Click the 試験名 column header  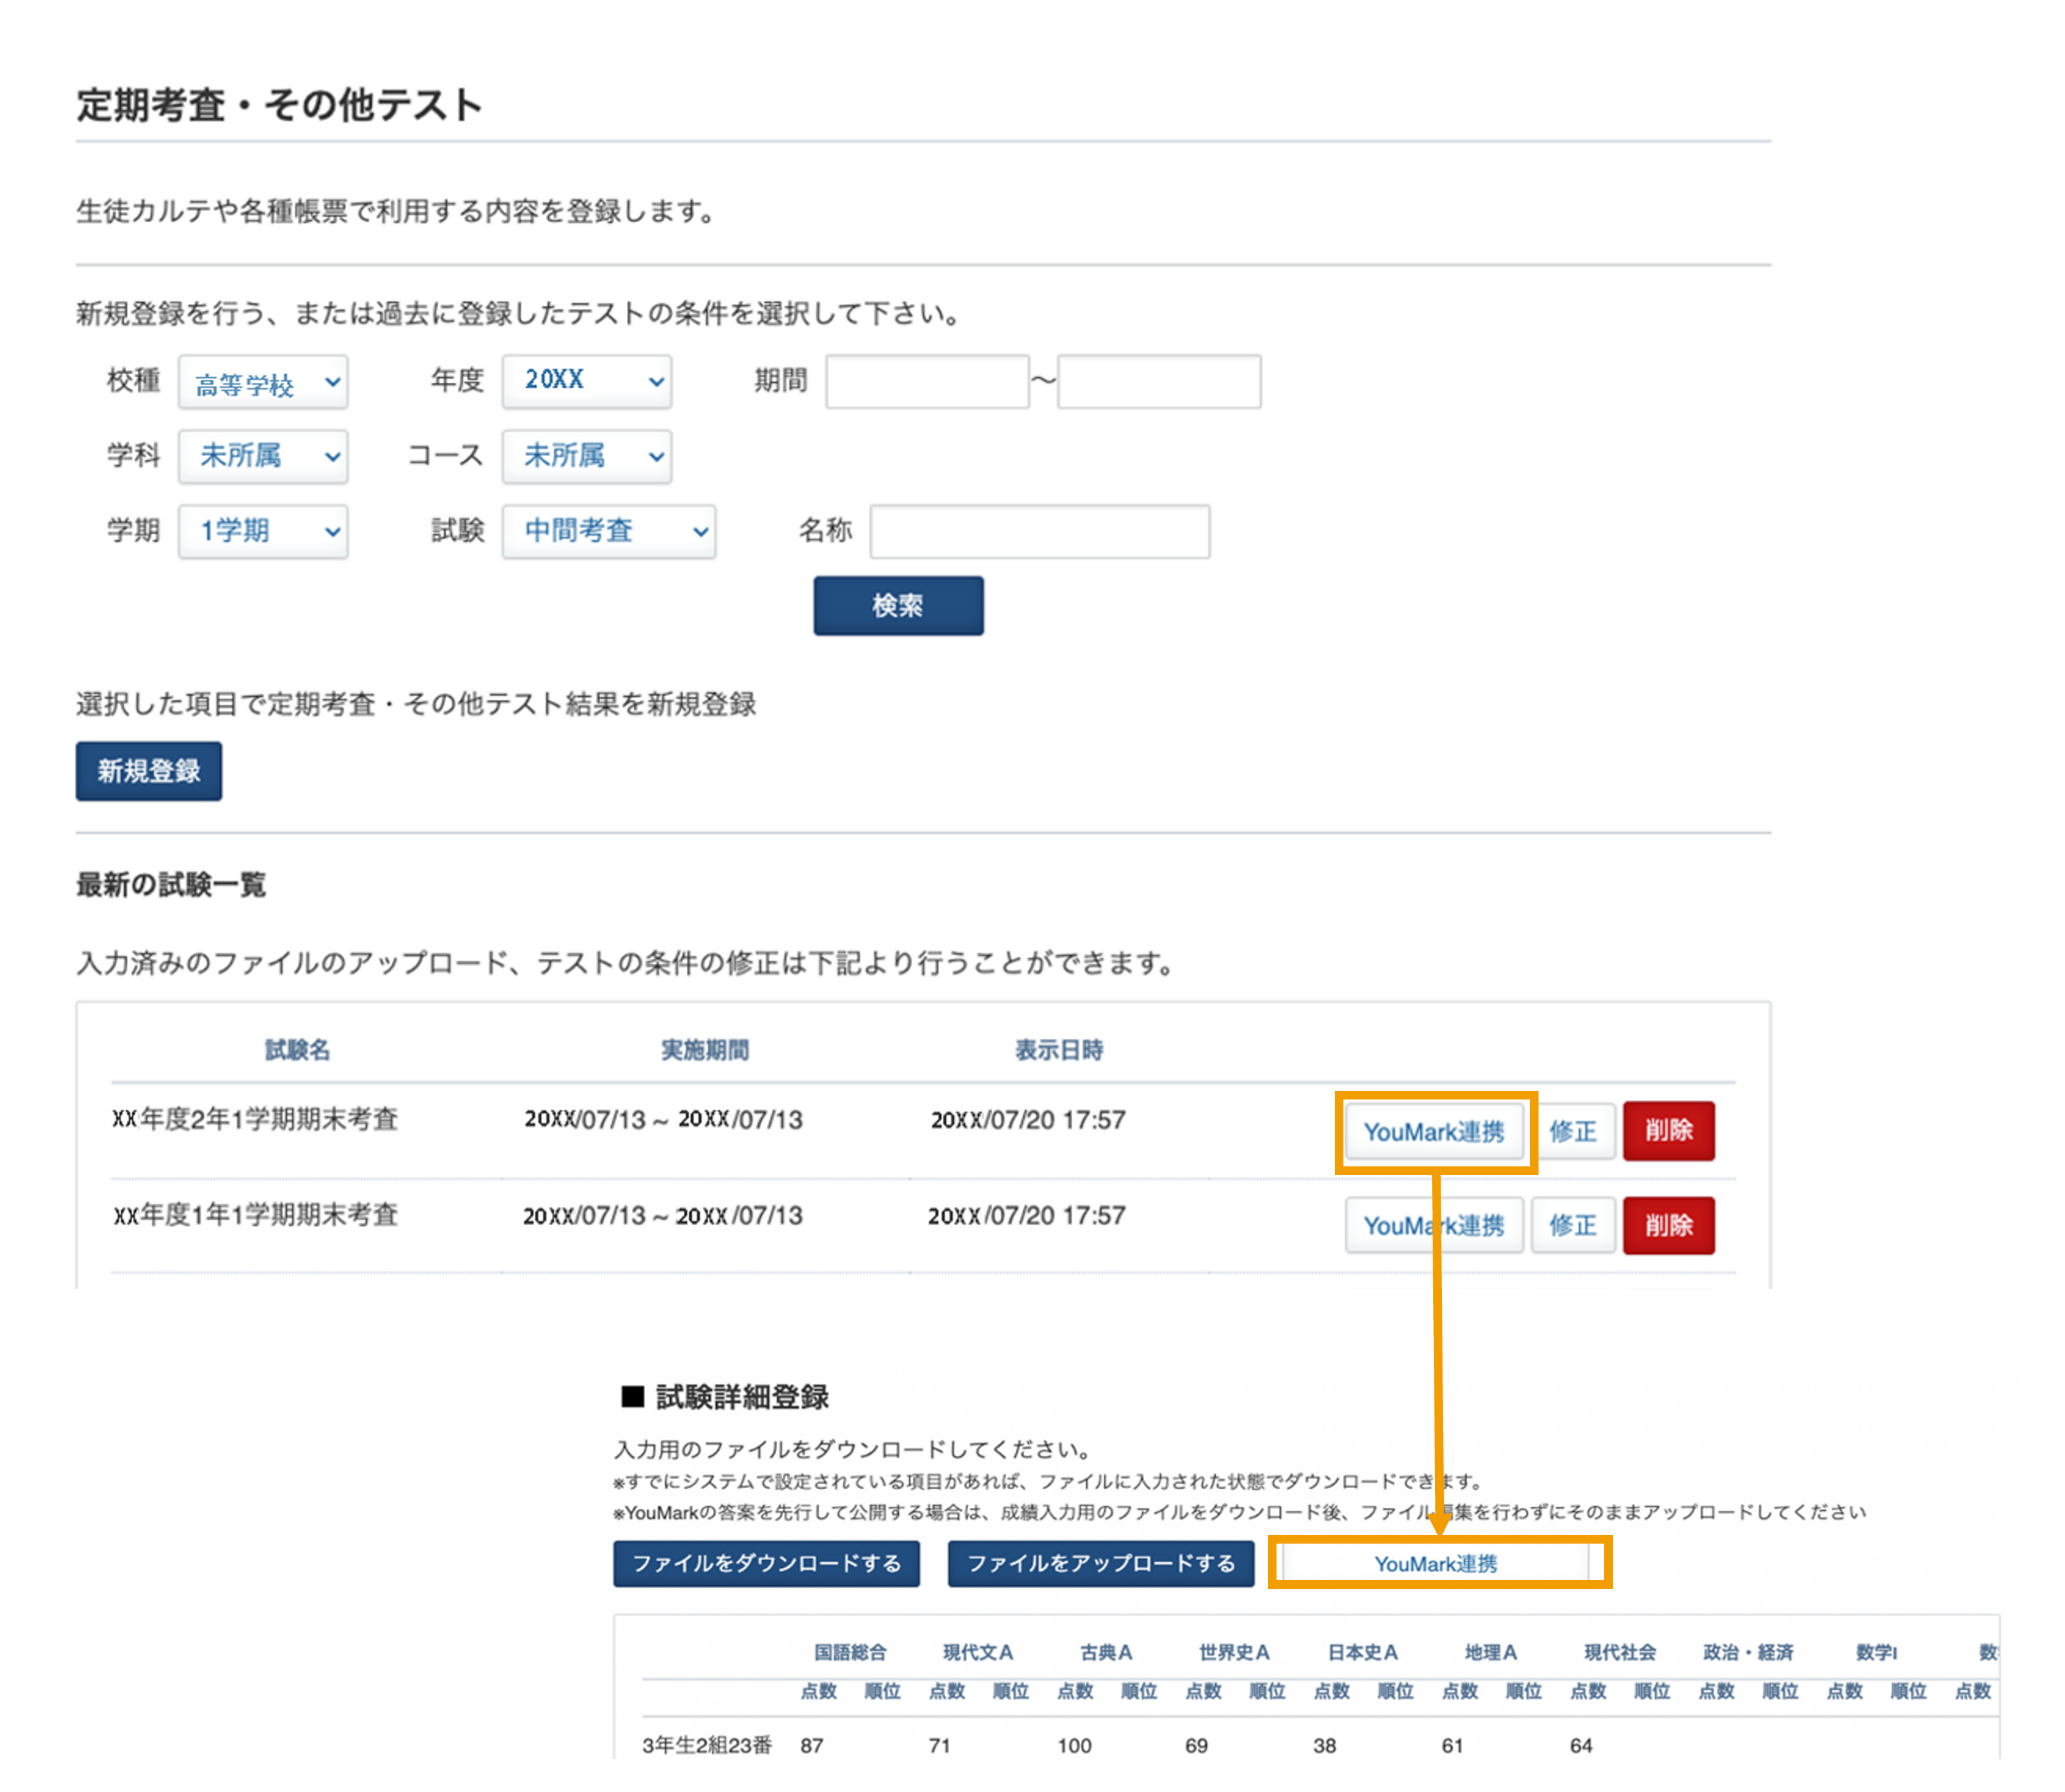click(299, 1050)
